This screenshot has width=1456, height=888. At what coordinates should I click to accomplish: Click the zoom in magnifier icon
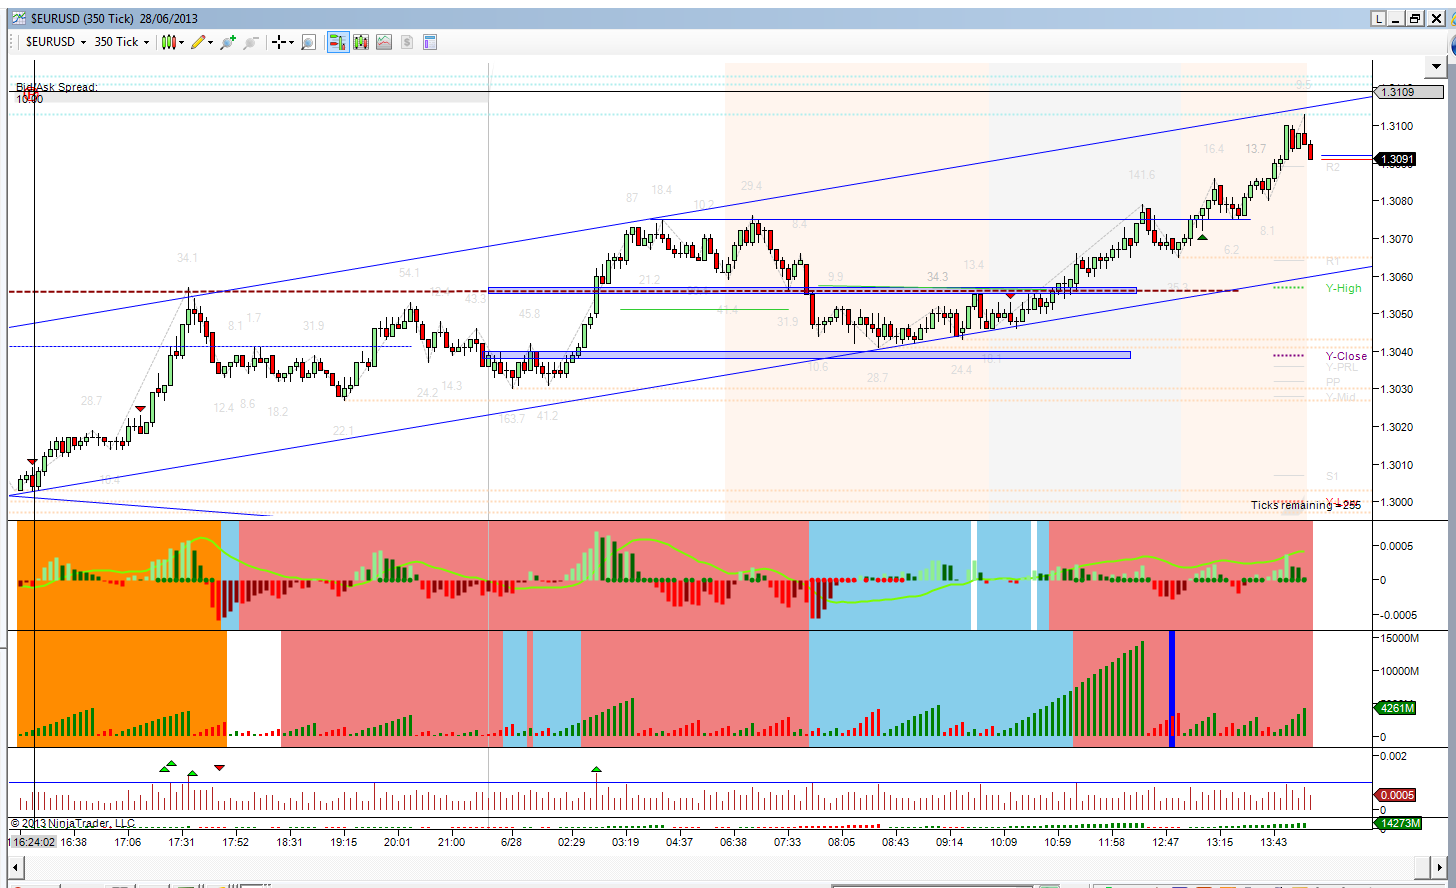(228, 42)
